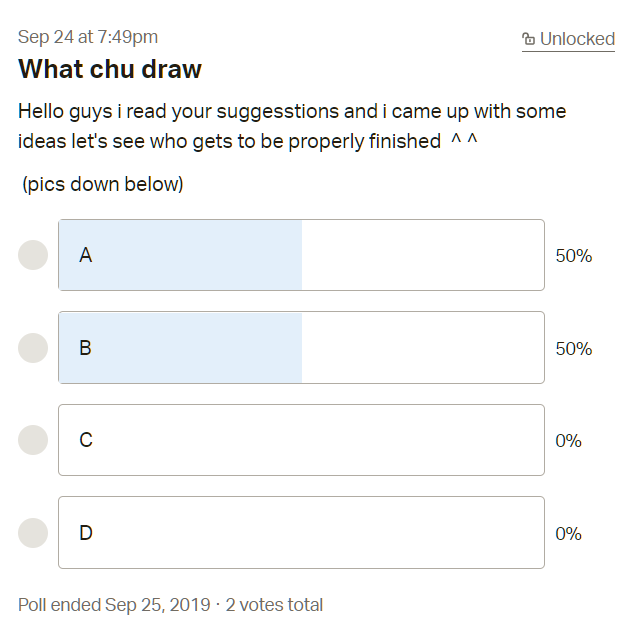Screen dimensions: 628x626
Task: Select the radio button for option A
Action: coord(33,255)
